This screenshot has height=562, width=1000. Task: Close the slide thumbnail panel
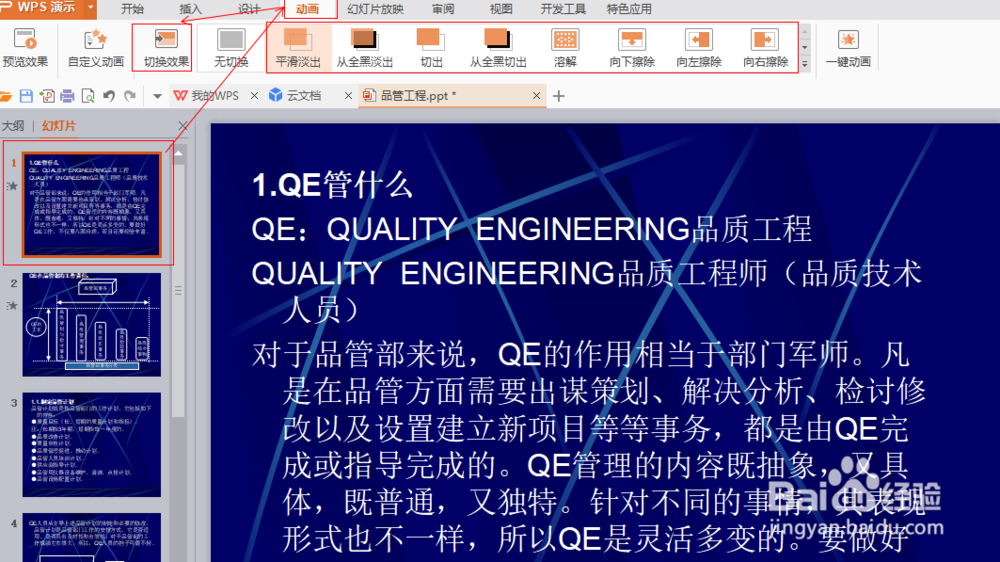pos(183,126)
